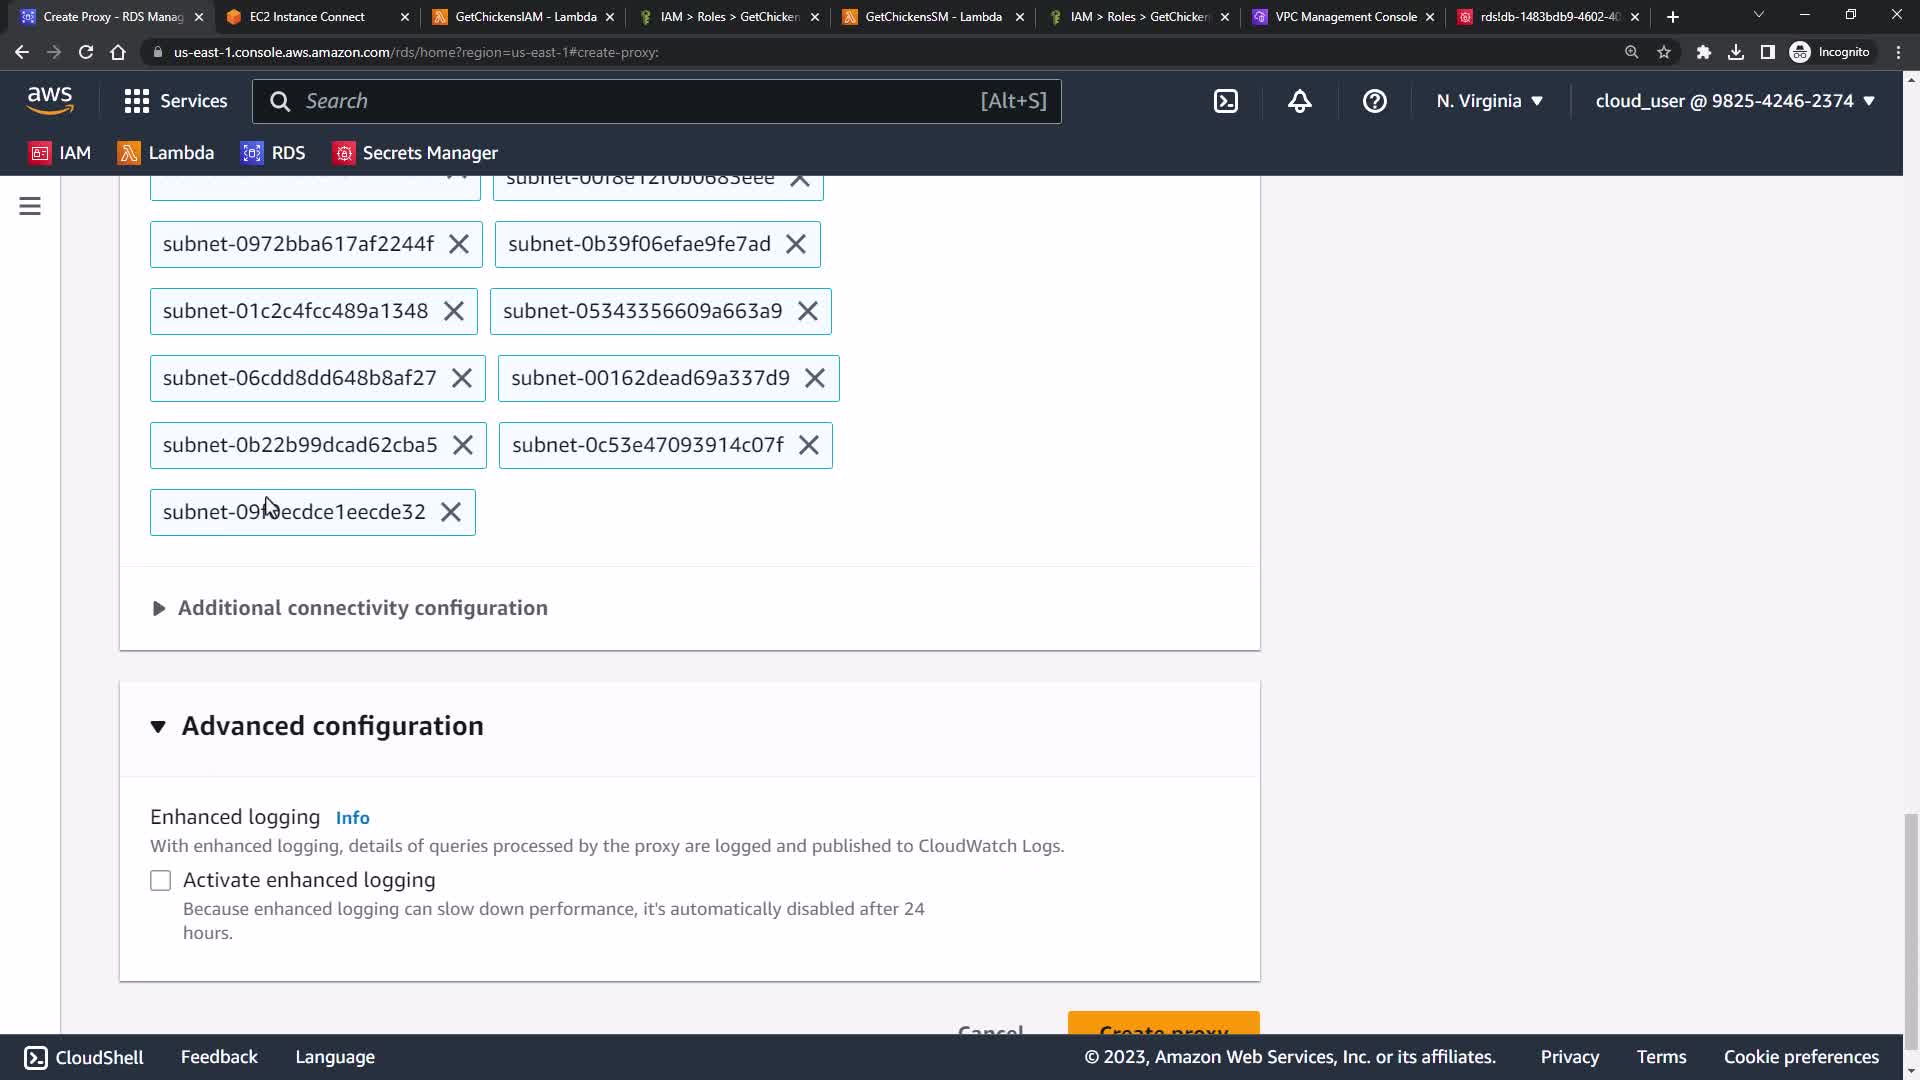The width and height of the screenshot is (1920, 1080).
Task: Click the Enhanced logging Info link
Action: point(352,818)
